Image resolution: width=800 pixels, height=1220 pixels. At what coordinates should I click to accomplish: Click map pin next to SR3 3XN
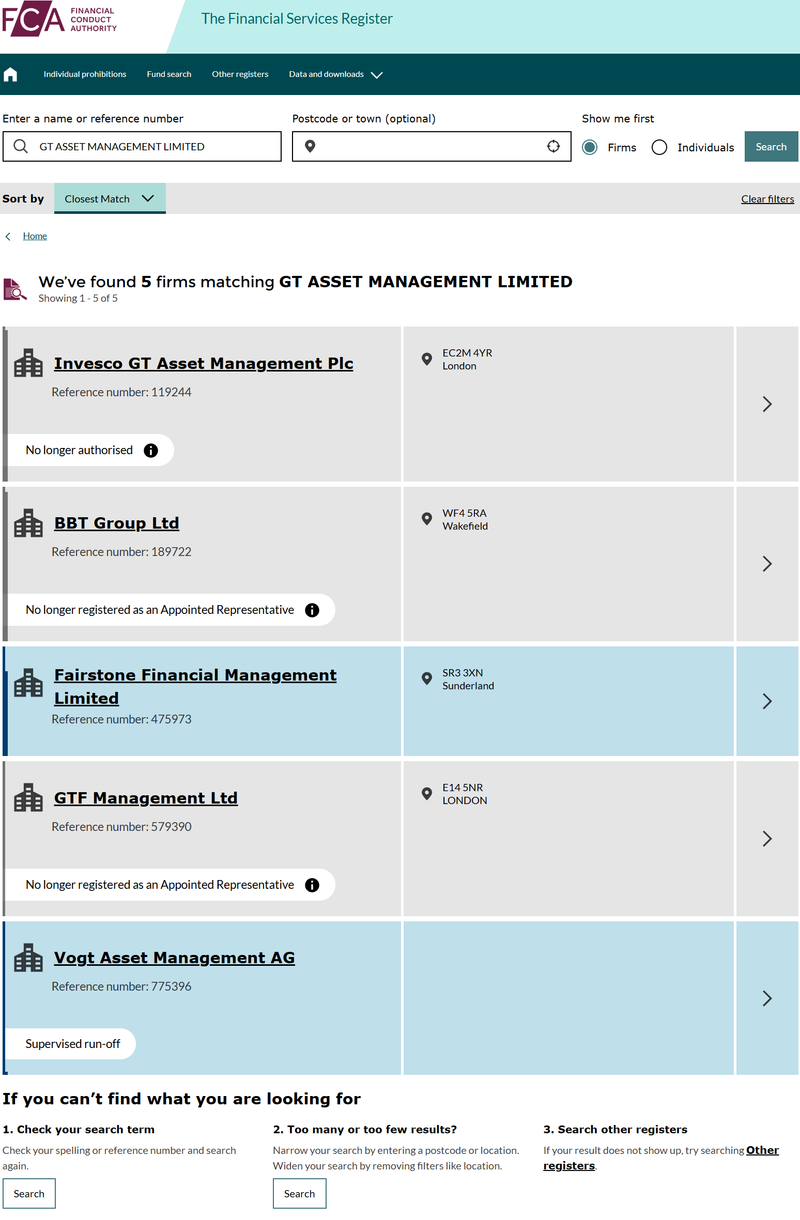point(427,678)
